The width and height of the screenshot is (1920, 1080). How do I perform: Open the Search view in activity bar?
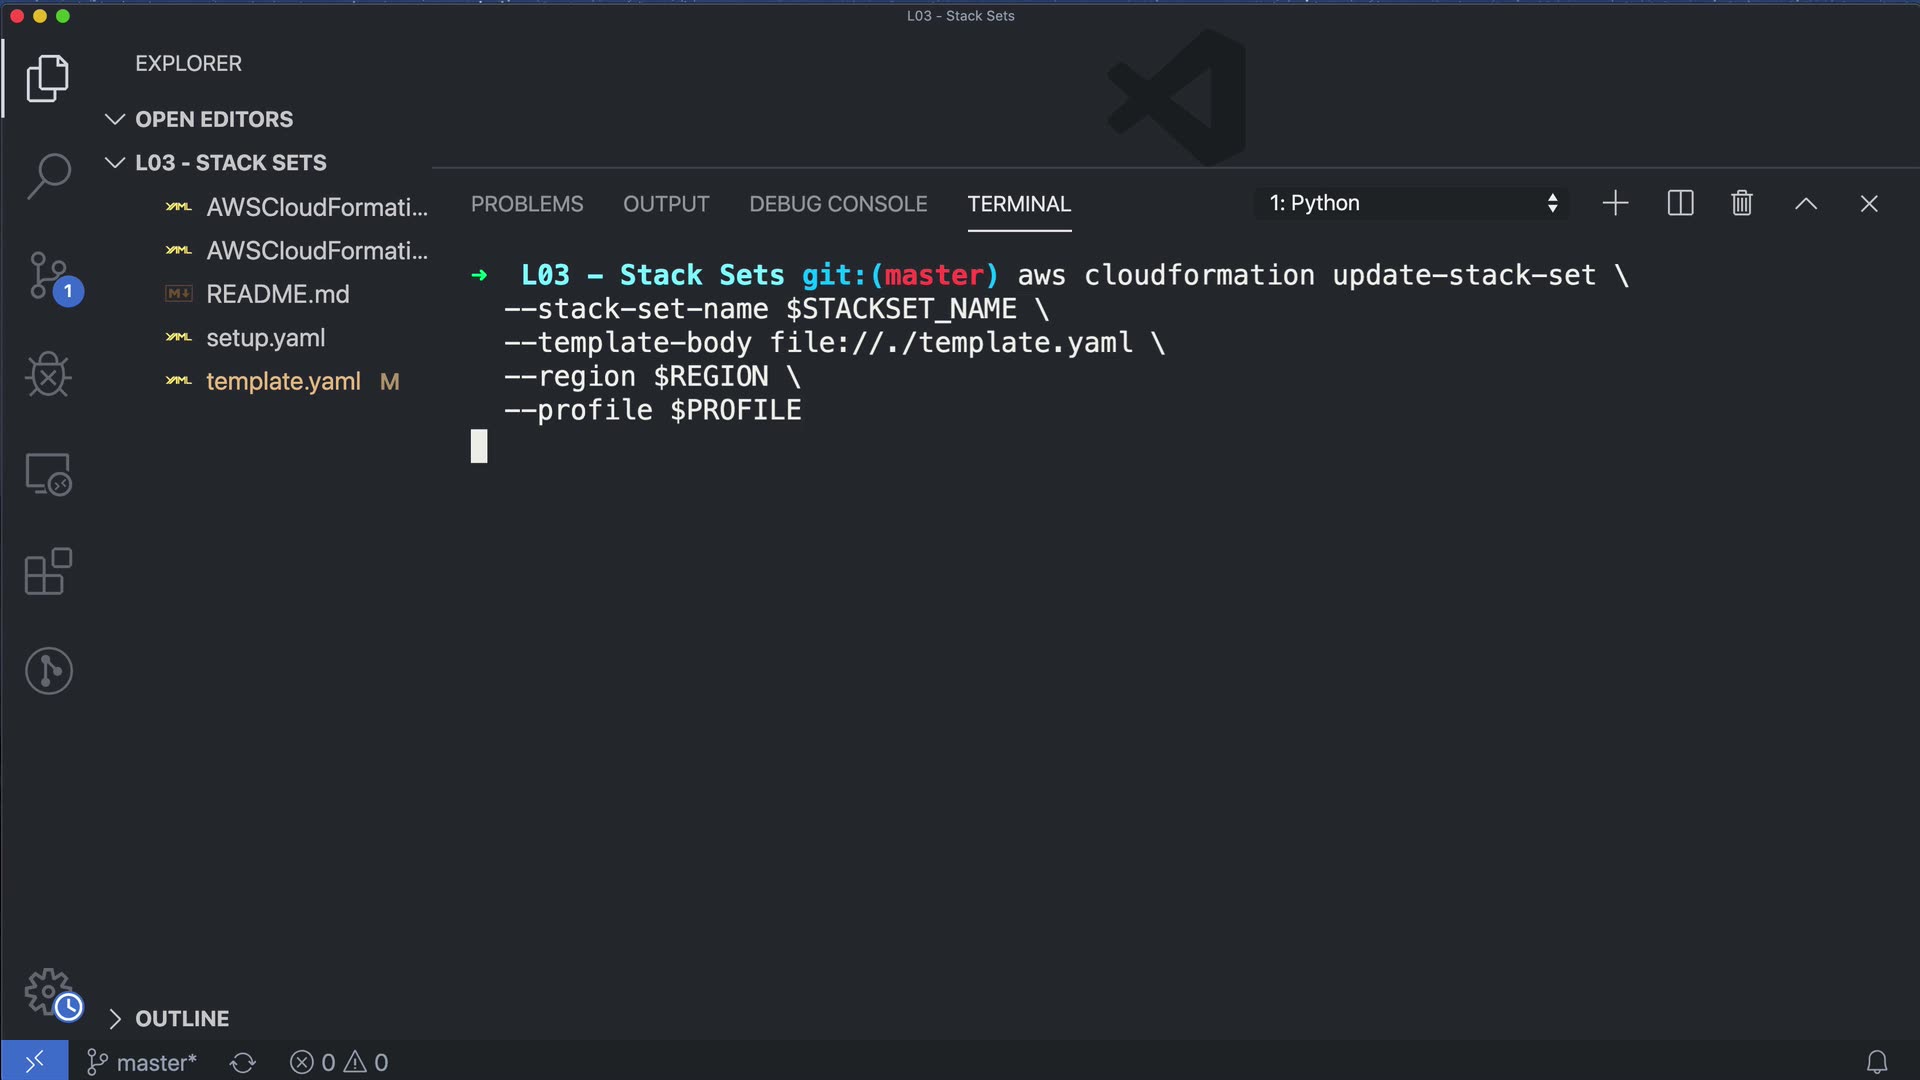(48, 176)
